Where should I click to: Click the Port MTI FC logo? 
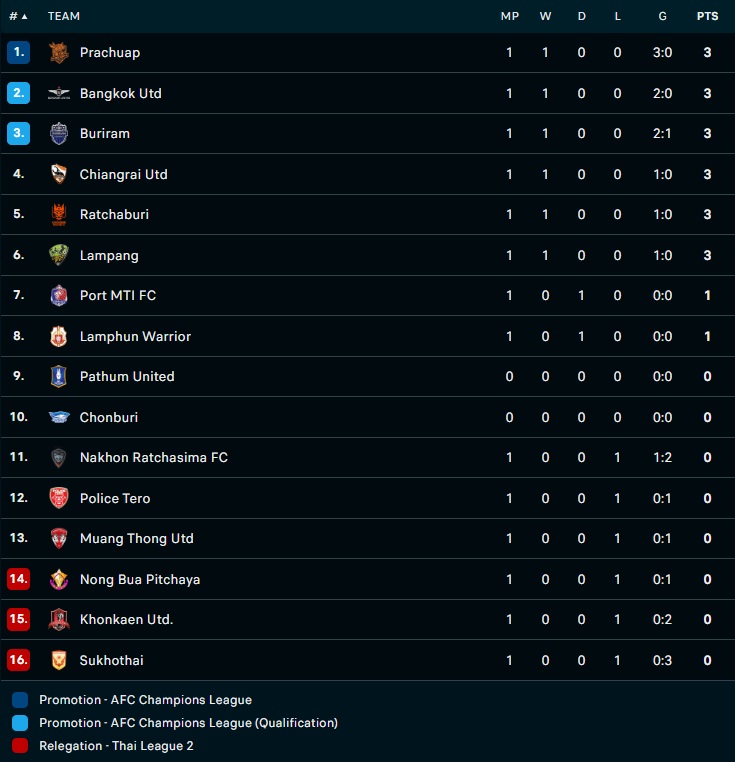click(x=59, y=296)
